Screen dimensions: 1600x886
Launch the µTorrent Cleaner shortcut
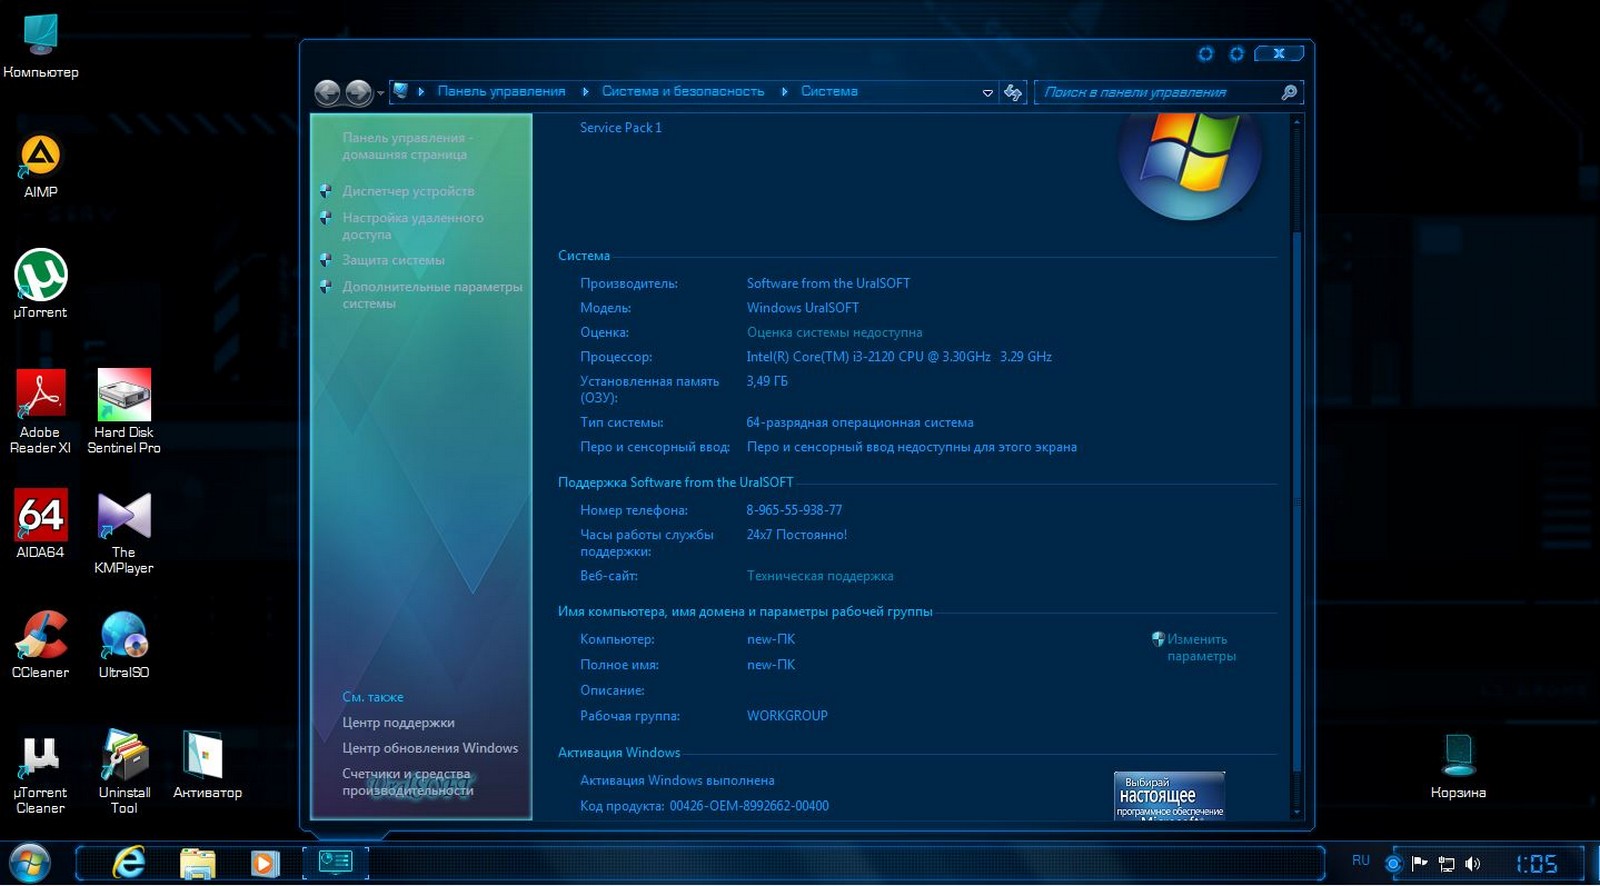pyautogui.click(x=40, y=772)
